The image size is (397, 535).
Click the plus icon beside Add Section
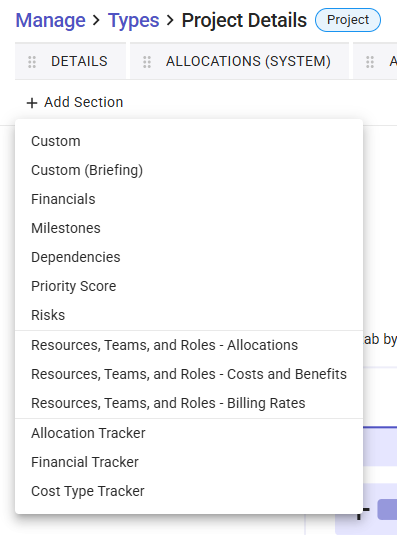[32, 103]
